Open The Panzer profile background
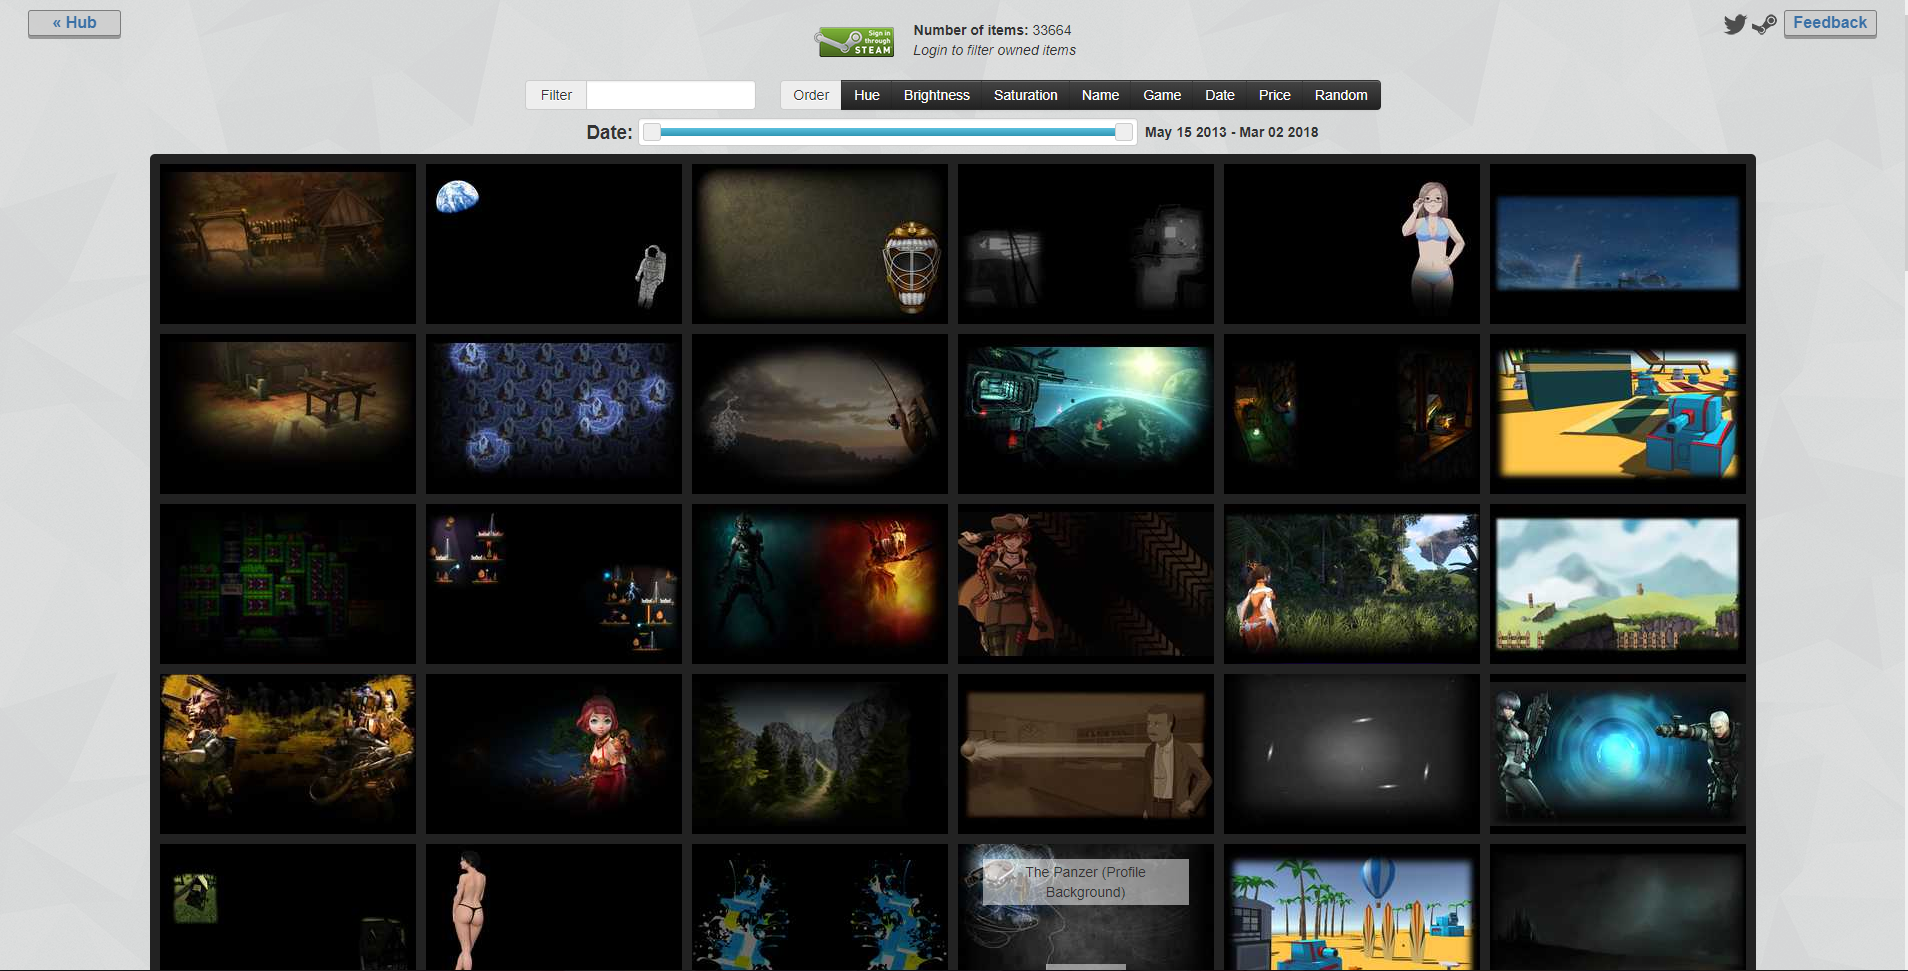This screenshot has height=971, width=1908. (1086, 907)
